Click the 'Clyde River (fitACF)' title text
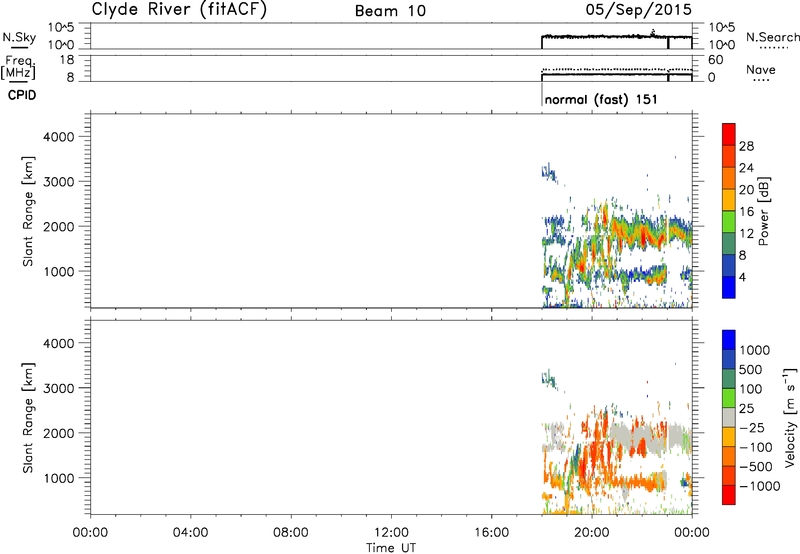Screen dimensions: 800x554 tap(179, 10)
